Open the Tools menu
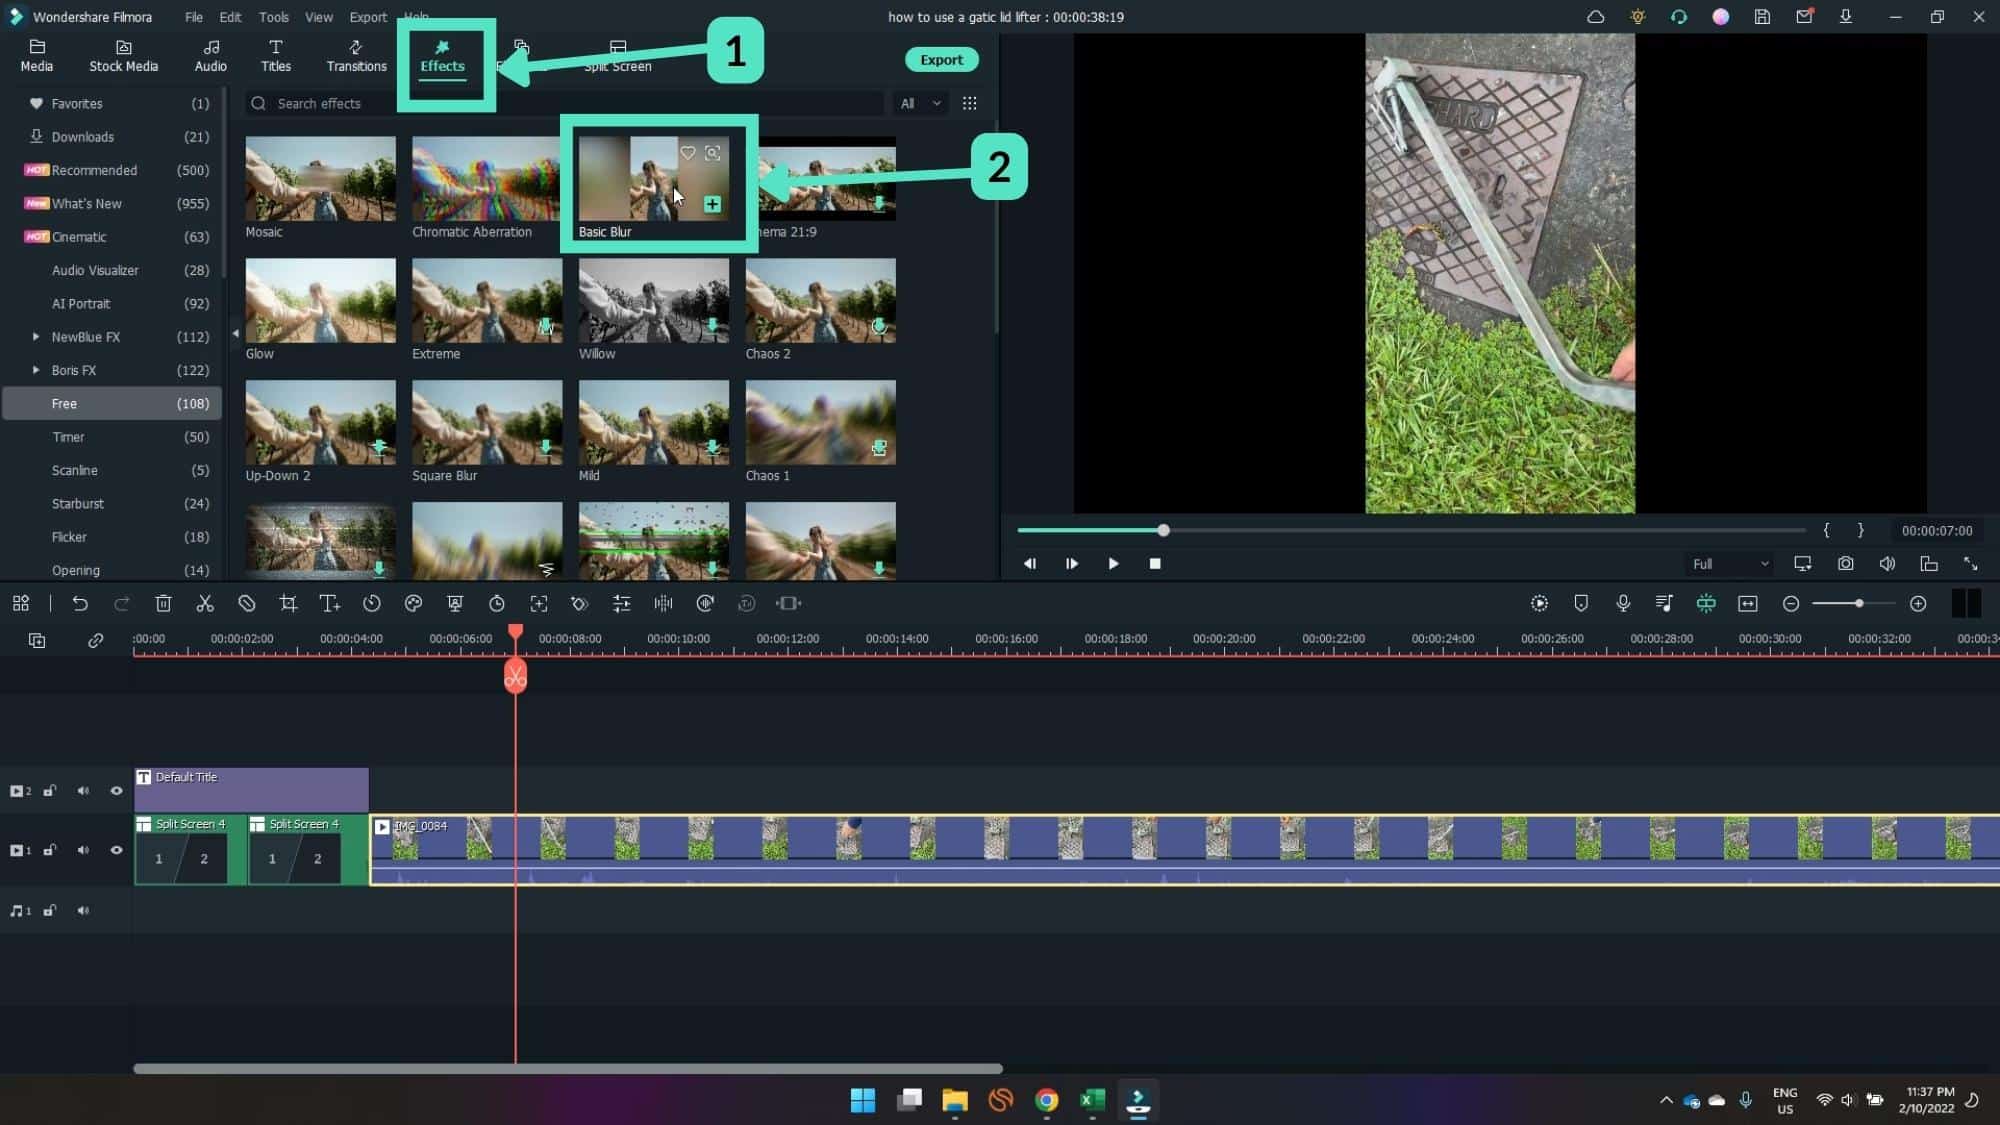2000x1125 pixels. click(x=273, y=17)
